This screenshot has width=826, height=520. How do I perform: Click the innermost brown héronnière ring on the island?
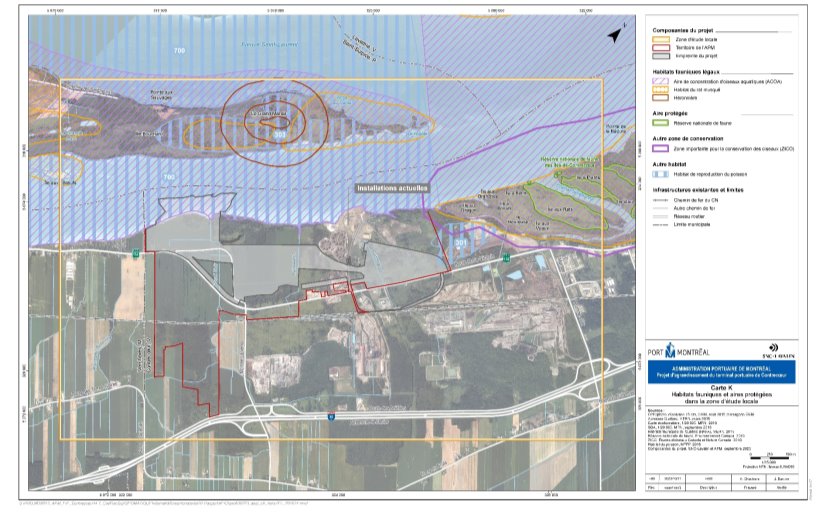tap(274, 123)
